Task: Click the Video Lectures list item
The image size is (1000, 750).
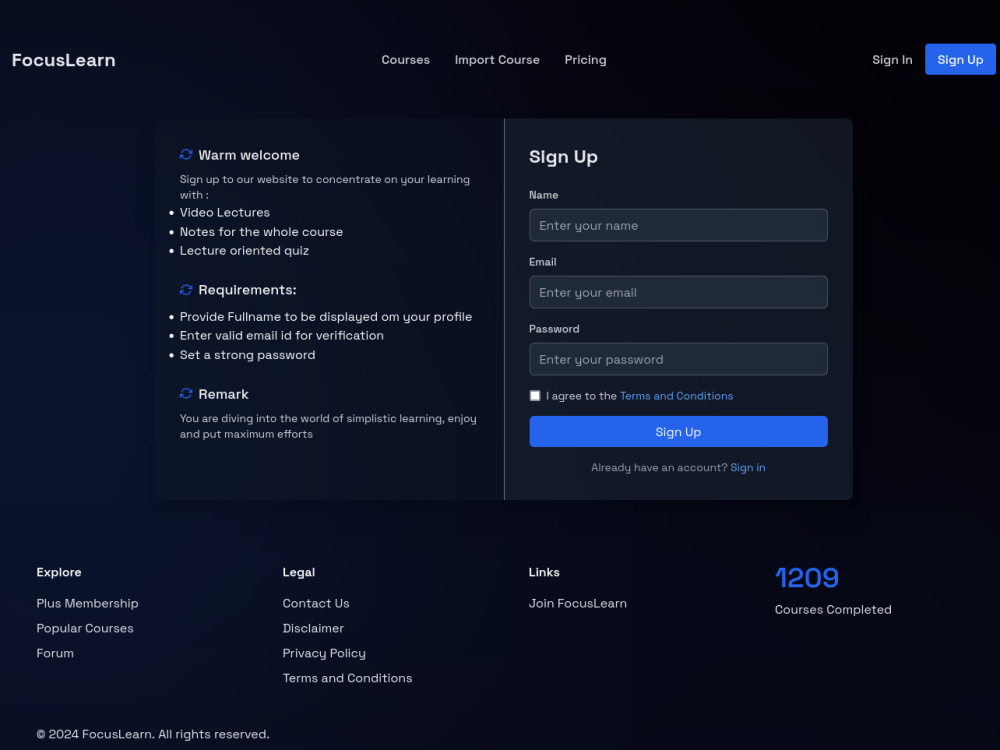Action: [224, 212]
